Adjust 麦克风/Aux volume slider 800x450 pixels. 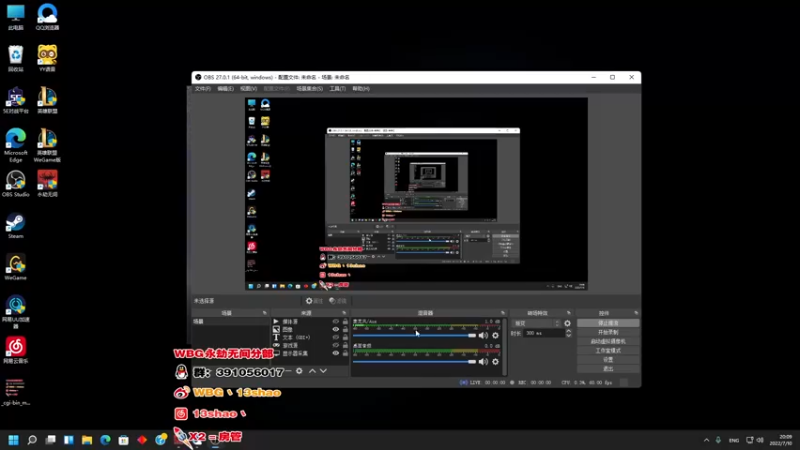(x=414, y=336)
